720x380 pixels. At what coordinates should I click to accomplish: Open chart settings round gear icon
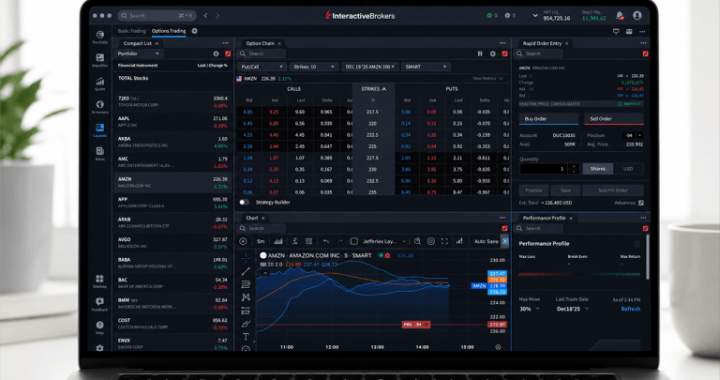point(431,241)
